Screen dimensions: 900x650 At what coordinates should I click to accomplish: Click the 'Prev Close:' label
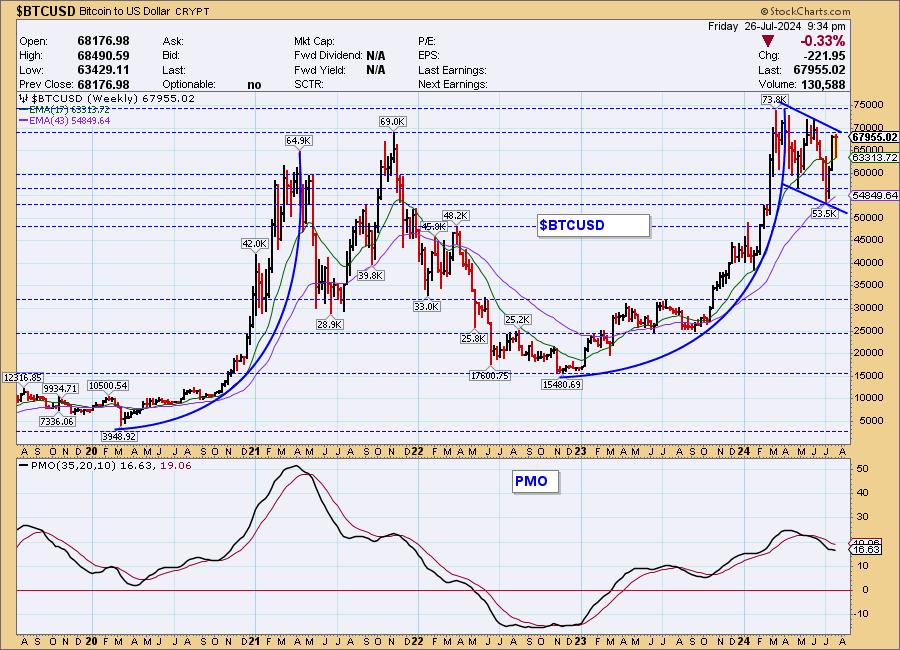[47, 84]
